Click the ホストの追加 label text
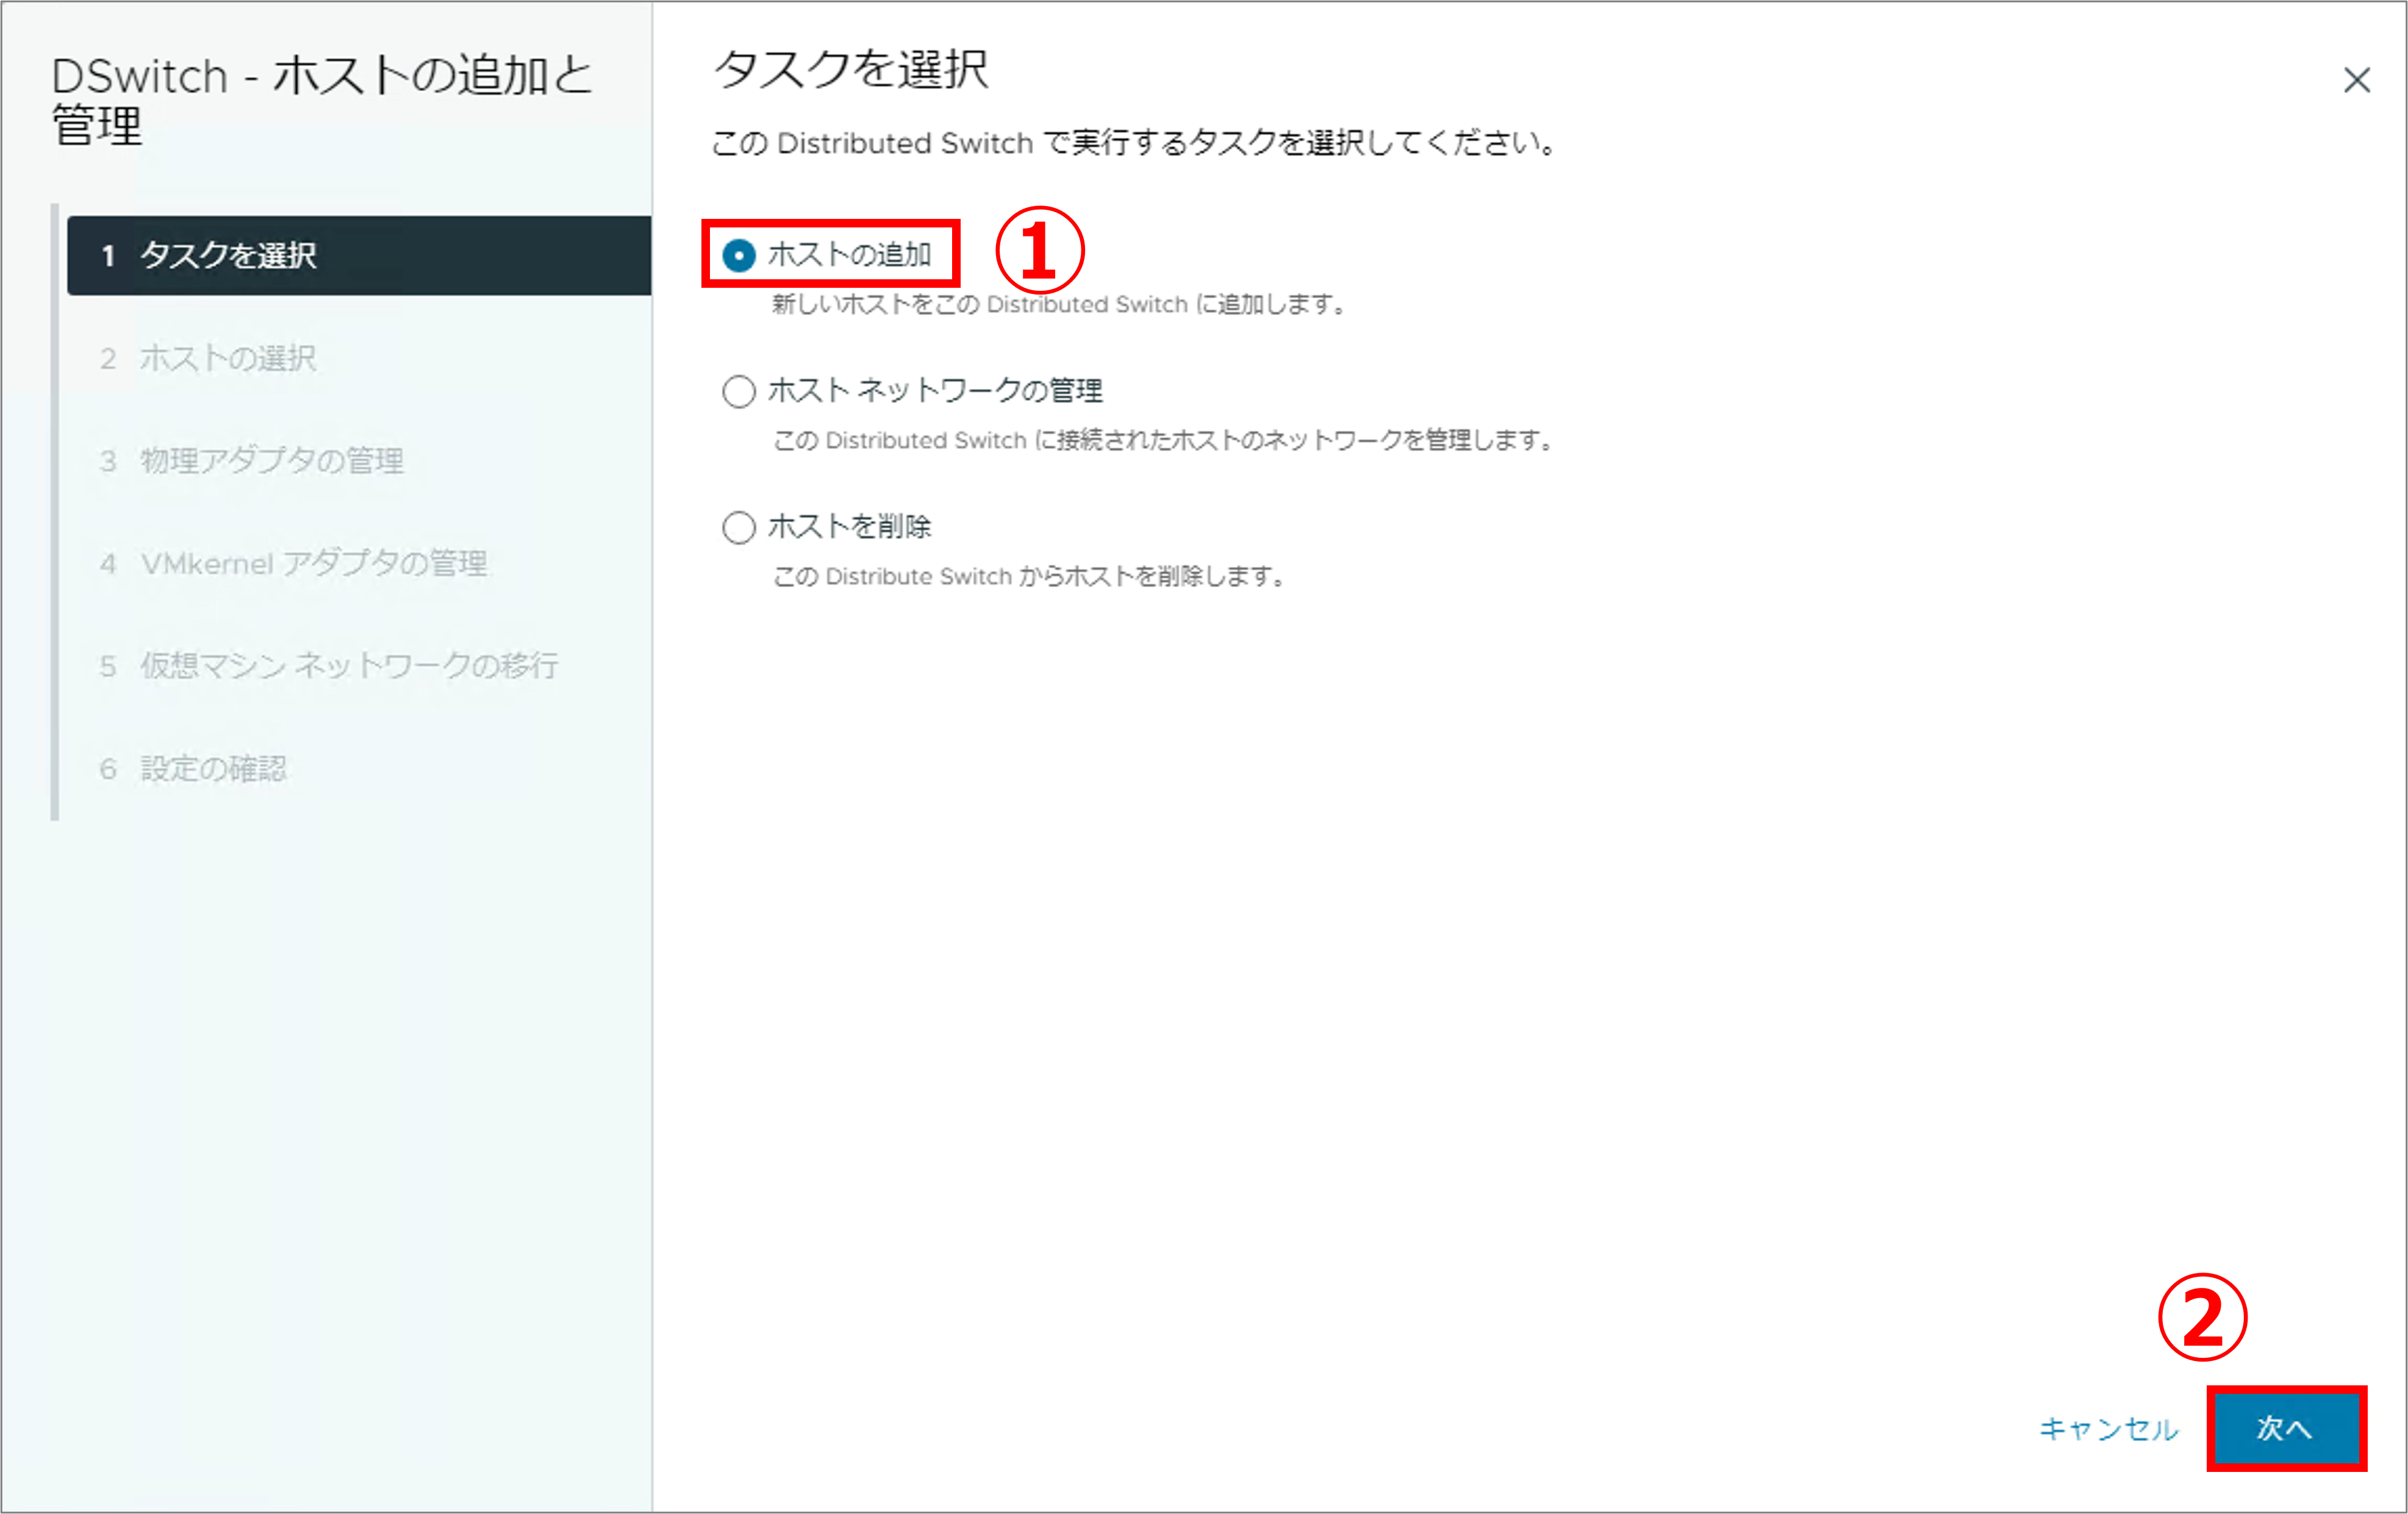The width and height of the screenshot is (2408, 1514). click(x=849, y=255)
